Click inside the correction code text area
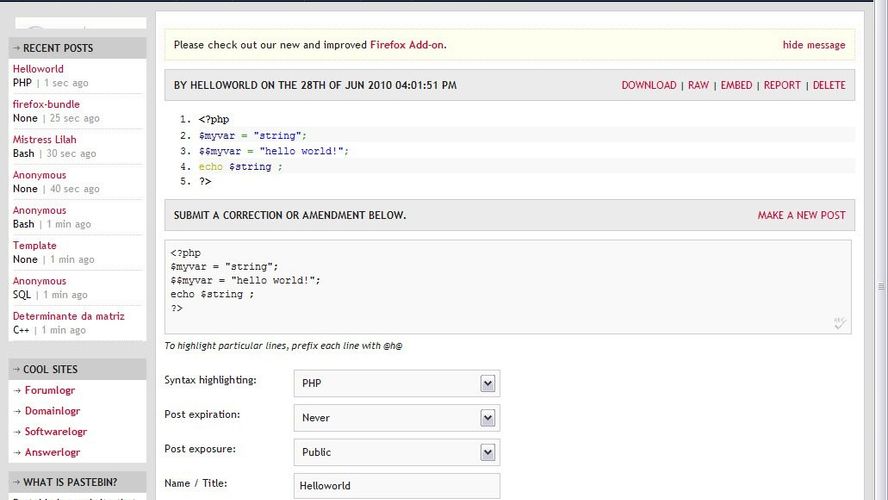 click(x=508, y=287)
